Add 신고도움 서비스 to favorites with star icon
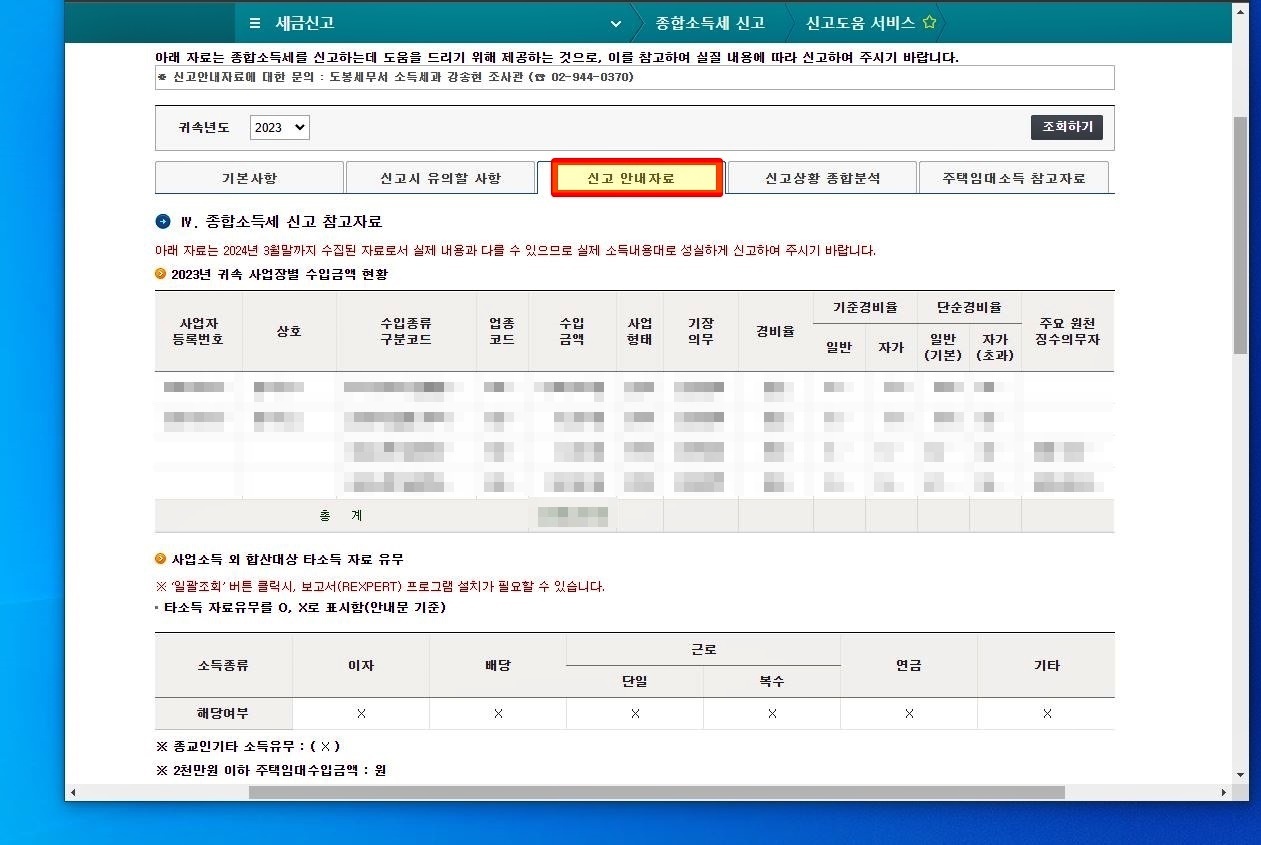The width and height of the screenshot is (1261, 845). click(x=929, y=22)
